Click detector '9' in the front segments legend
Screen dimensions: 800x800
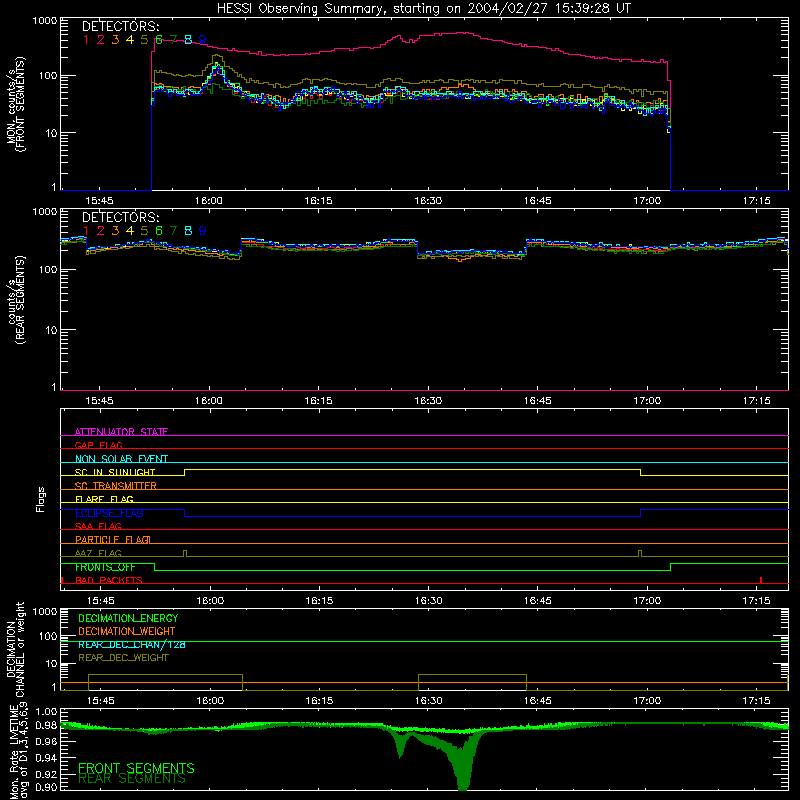pyautogui.click(x=203, y=40)
